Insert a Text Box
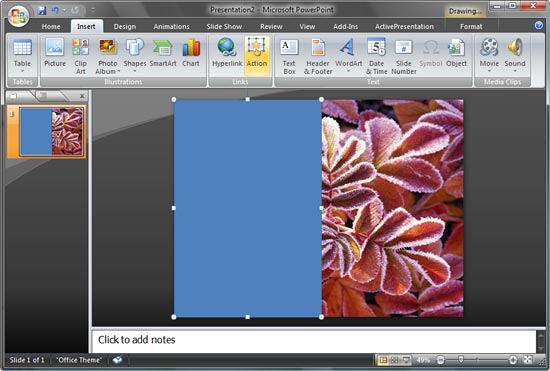The width and height of the screenshot is (550, 371). pyautogui.click(x=289, y=56)
